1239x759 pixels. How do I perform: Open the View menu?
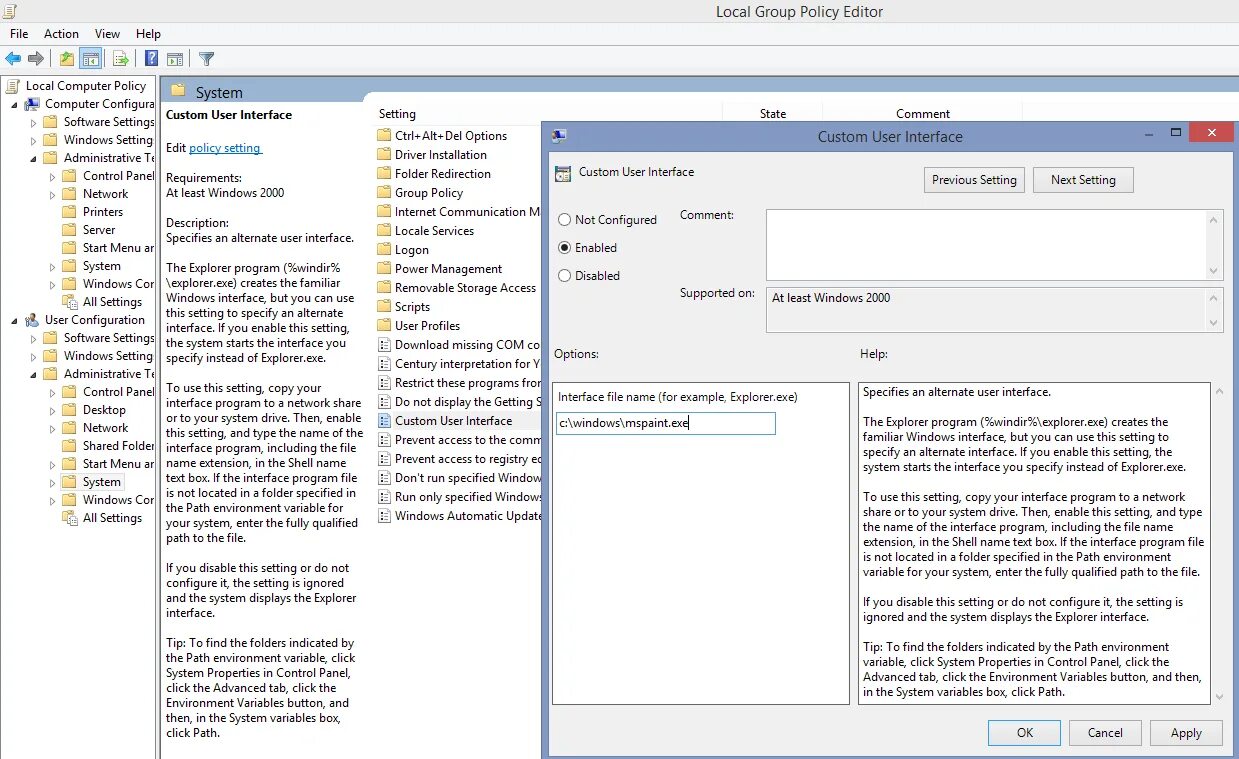(x=107, y=34)
